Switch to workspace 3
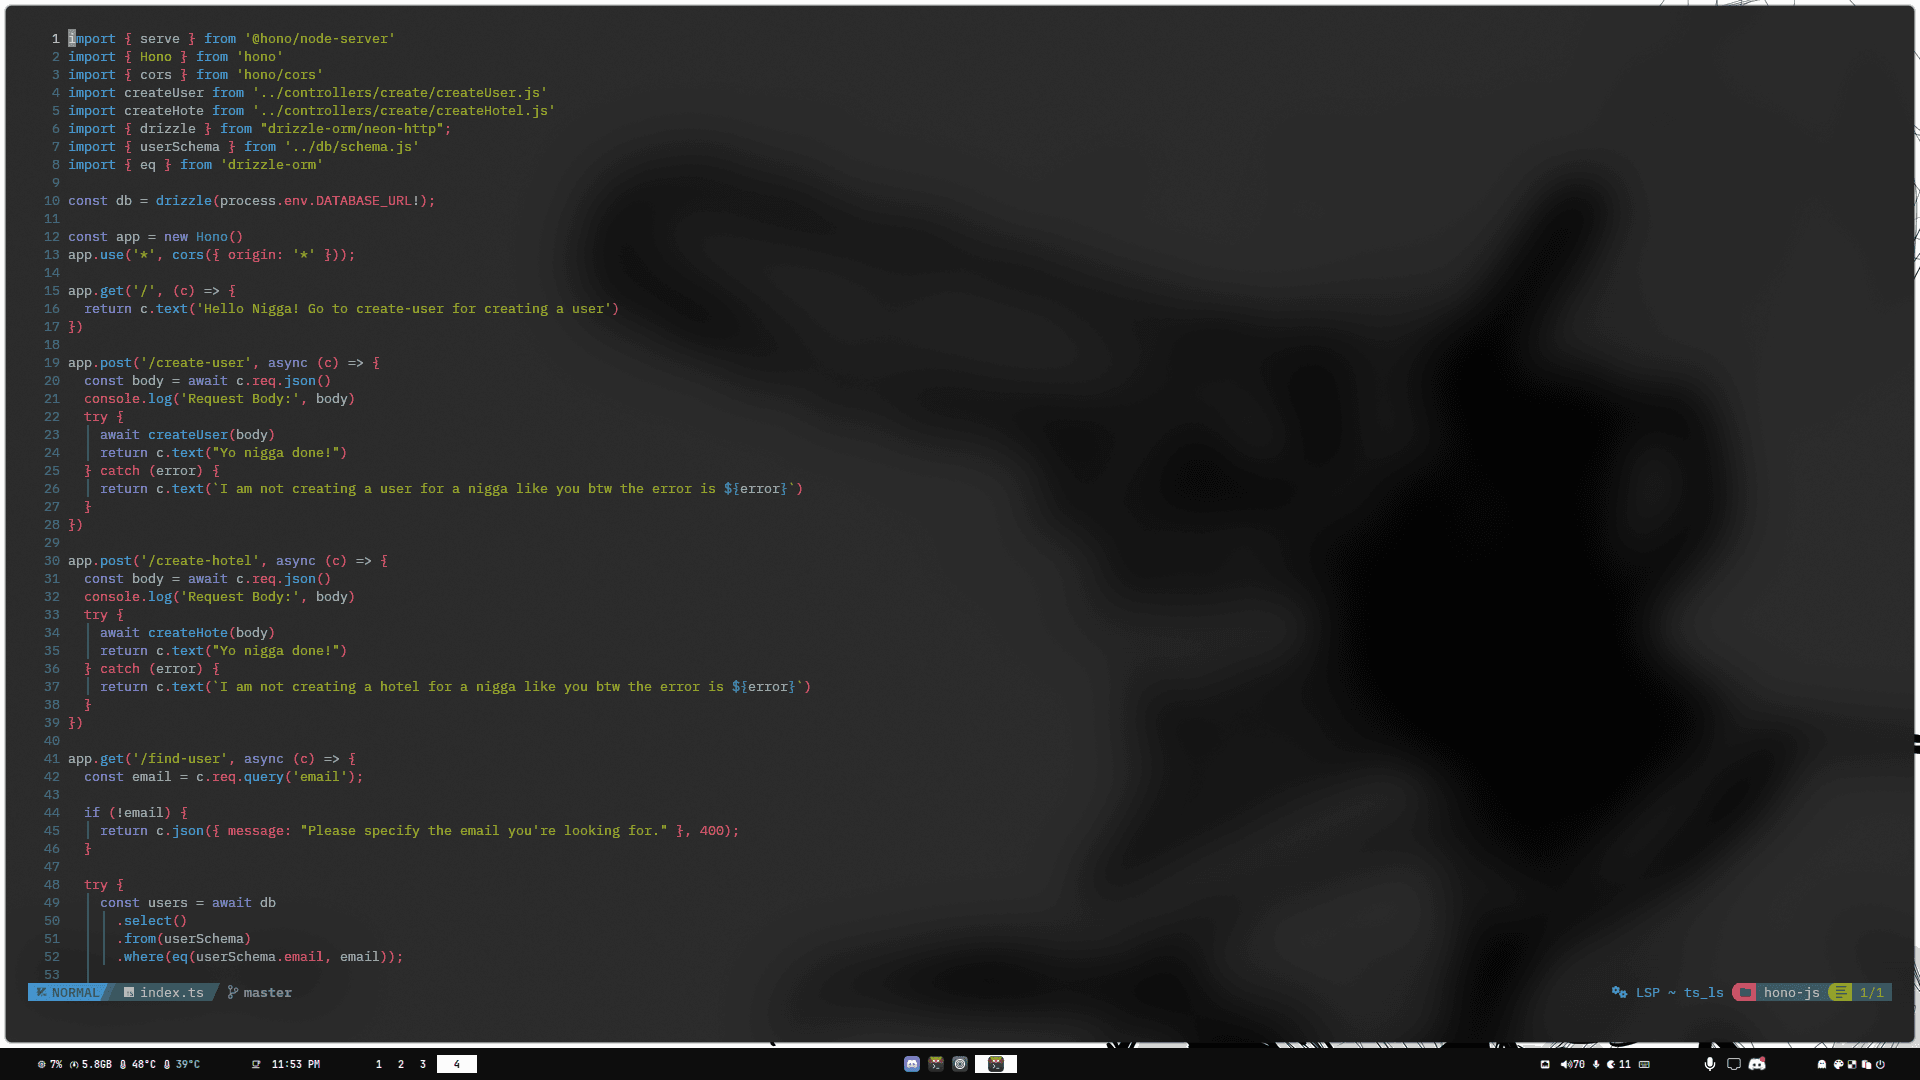The width and height of the screenshot is (1920, 1080). (x=423, y=1064)
